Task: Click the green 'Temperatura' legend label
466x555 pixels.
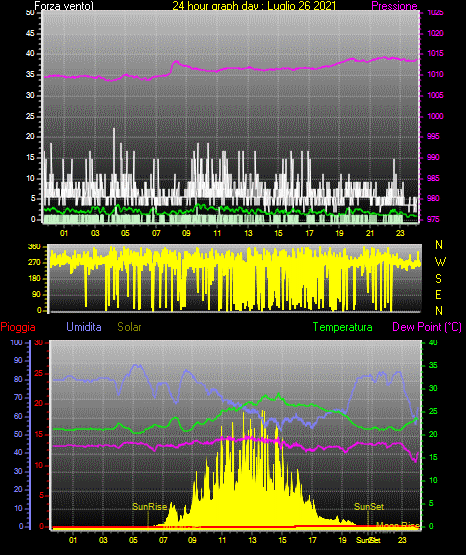Action: click(x=343, y=327)
